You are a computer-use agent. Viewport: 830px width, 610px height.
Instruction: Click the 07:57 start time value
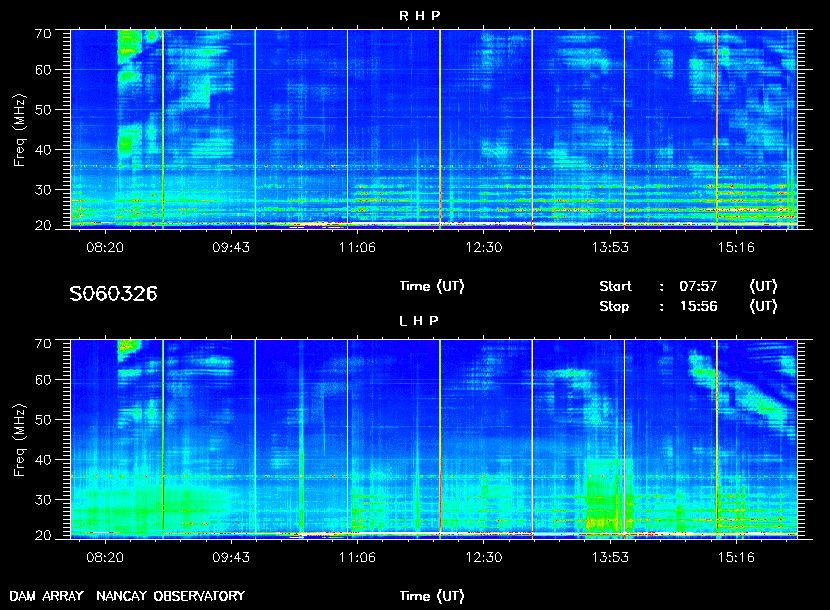698,286
